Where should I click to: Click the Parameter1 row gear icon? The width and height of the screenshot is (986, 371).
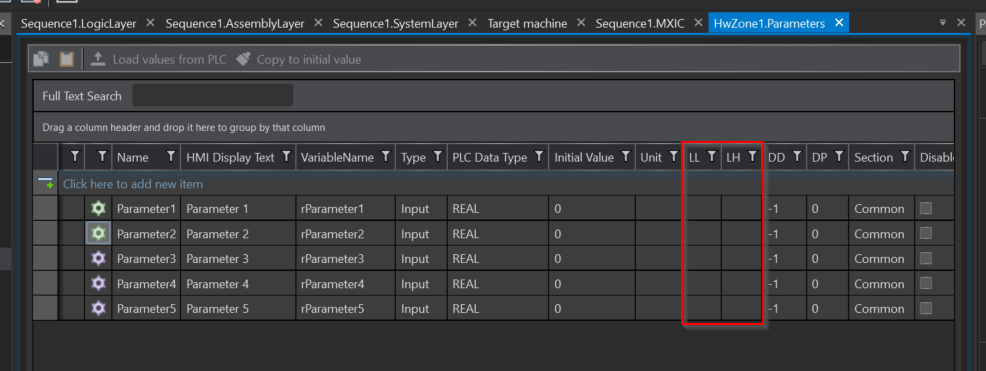[98, 208]
